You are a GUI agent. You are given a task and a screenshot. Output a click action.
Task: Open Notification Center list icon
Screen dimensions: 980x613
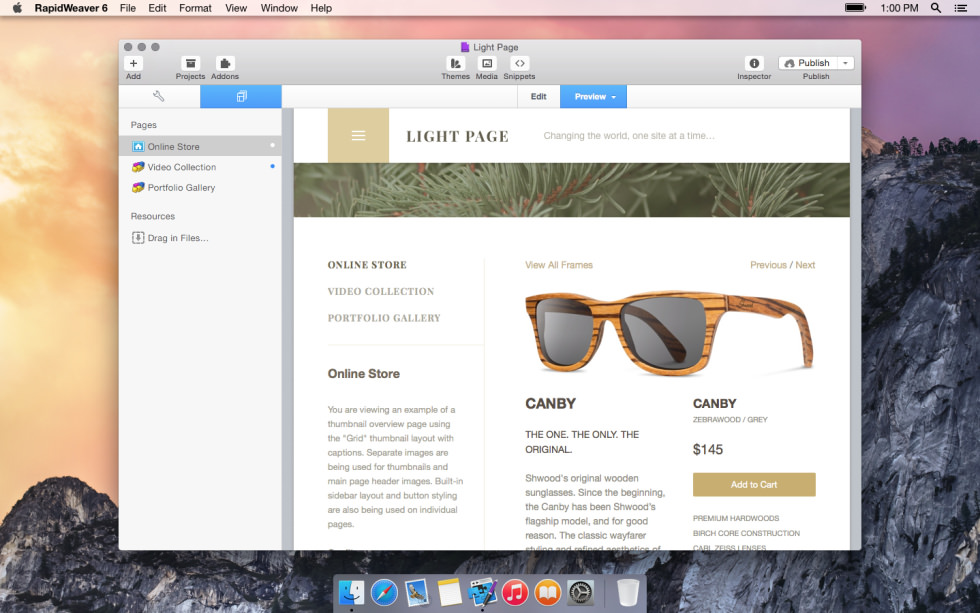tap(961, 7)
